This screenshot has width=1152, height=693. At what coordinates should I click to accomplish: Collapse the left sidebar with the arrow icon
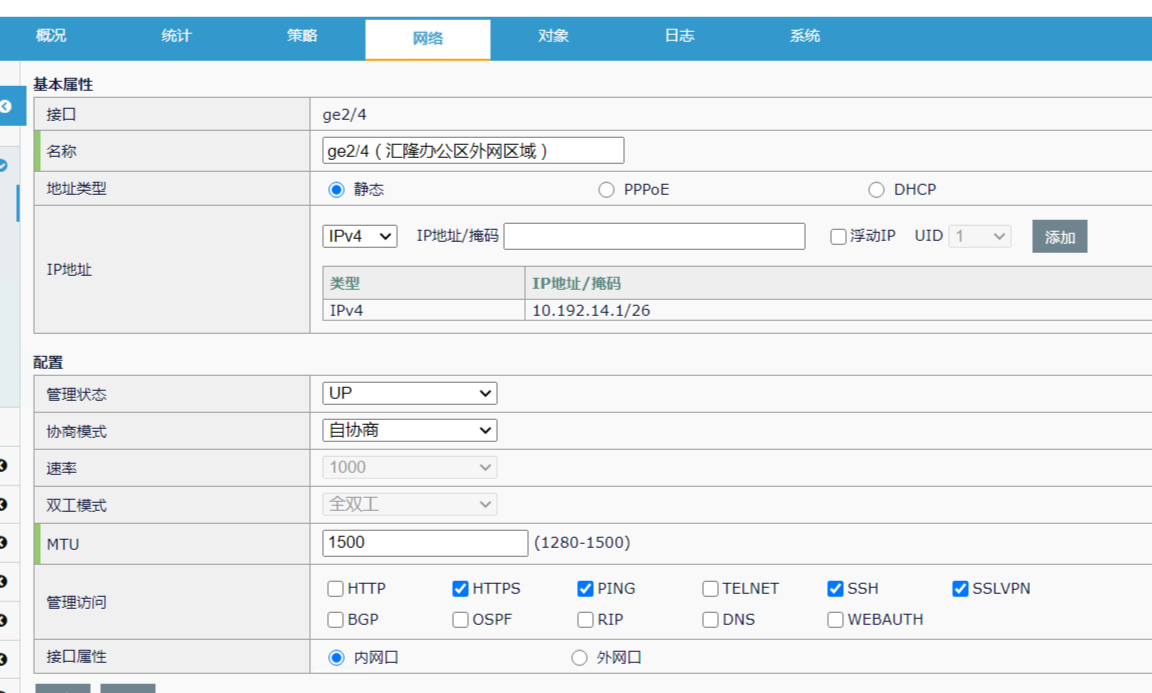click(x=6, y=105)
